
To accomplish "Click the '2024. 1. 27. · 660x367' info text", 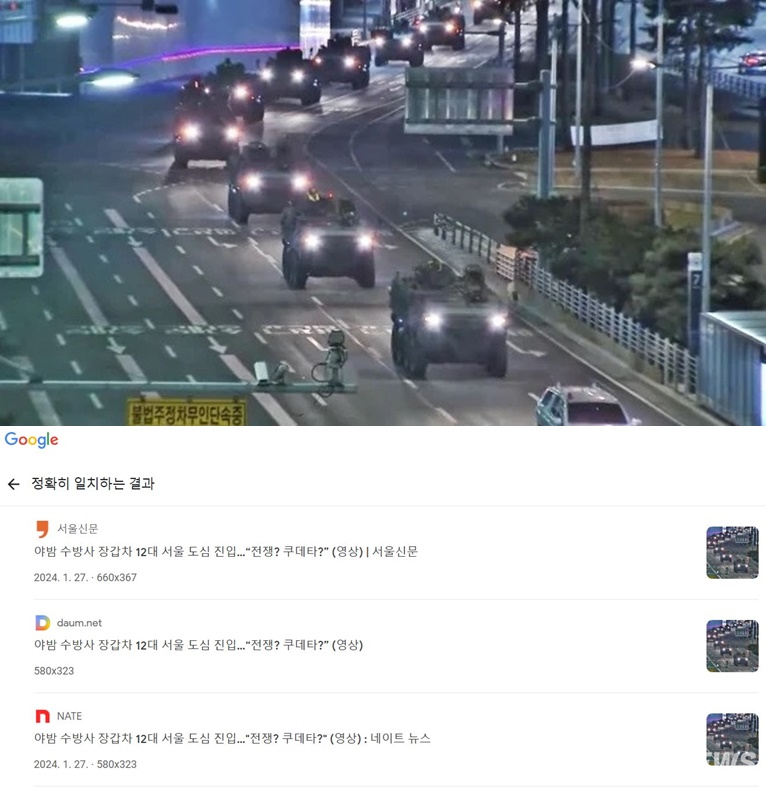I will coord(85,577).
